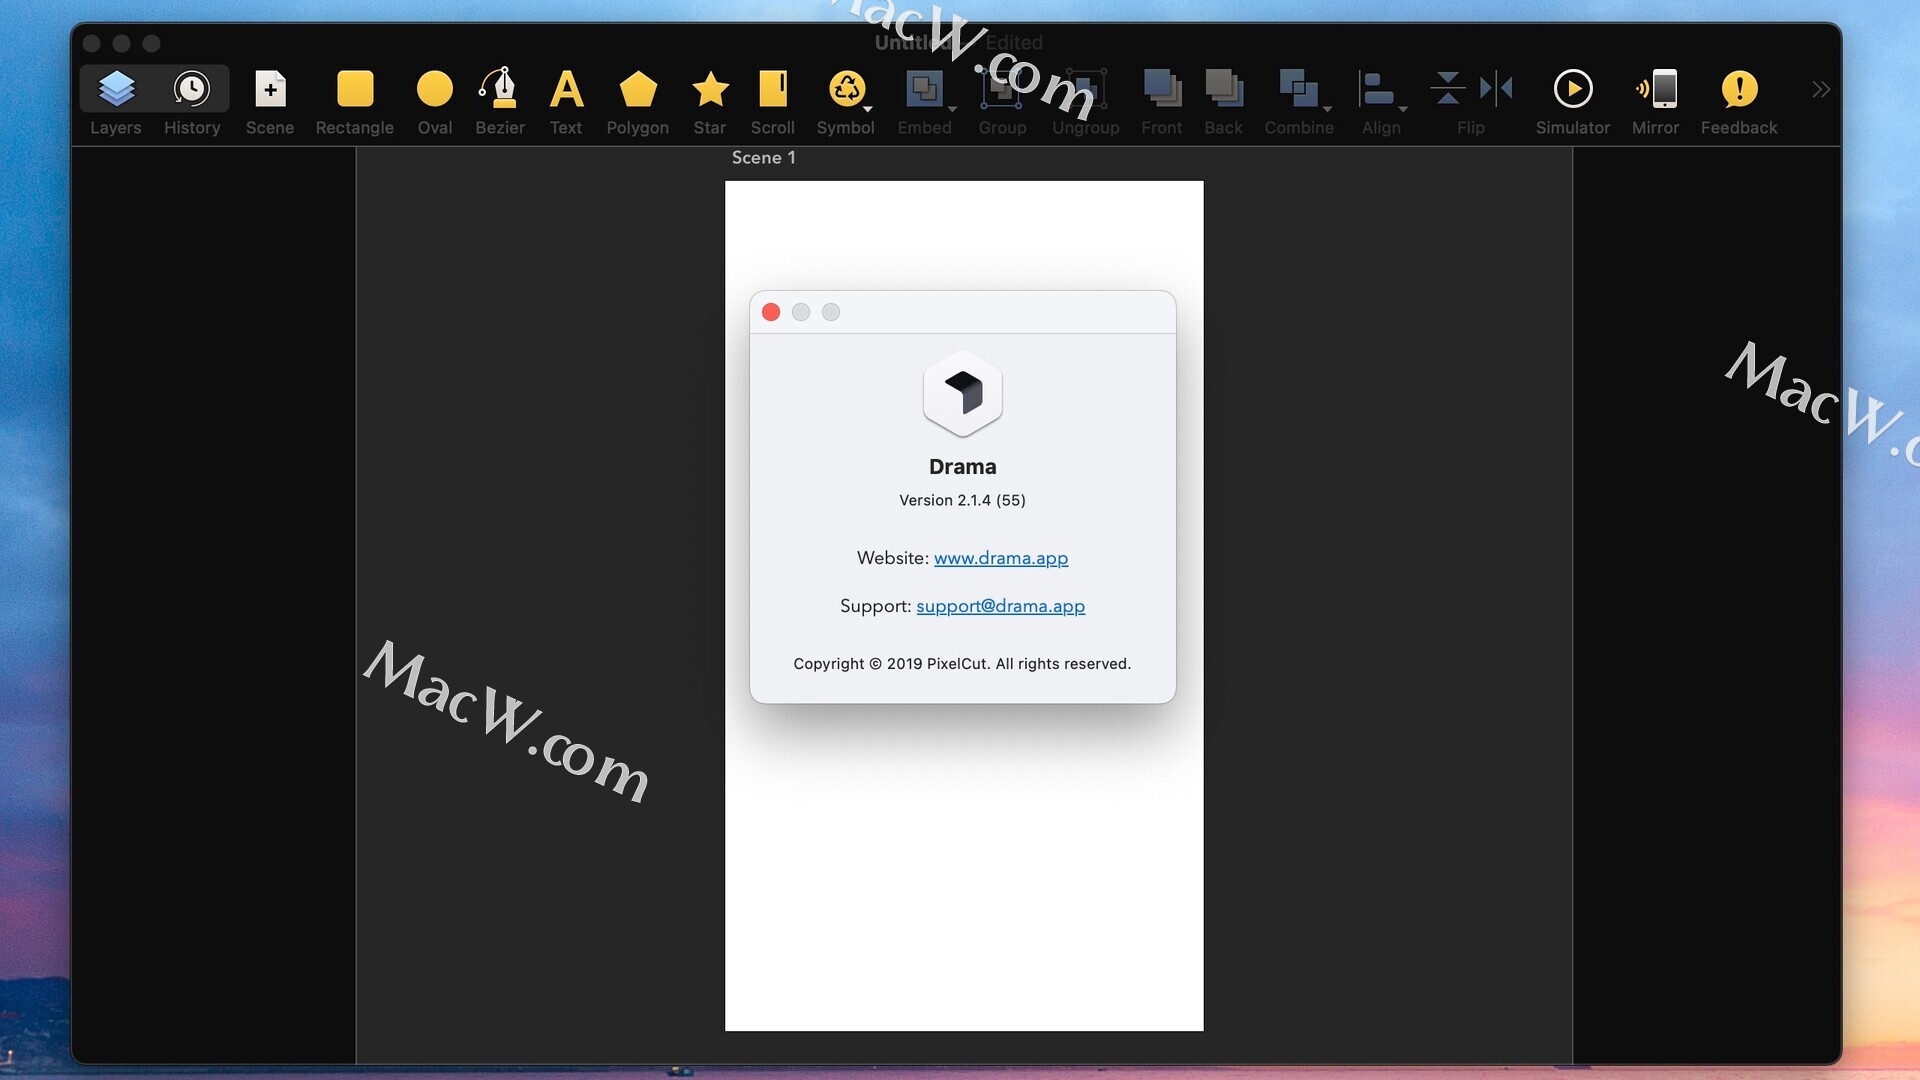Expand the toolbar overflow chevron
Screen dimensions: 1920x1080
1820,89
